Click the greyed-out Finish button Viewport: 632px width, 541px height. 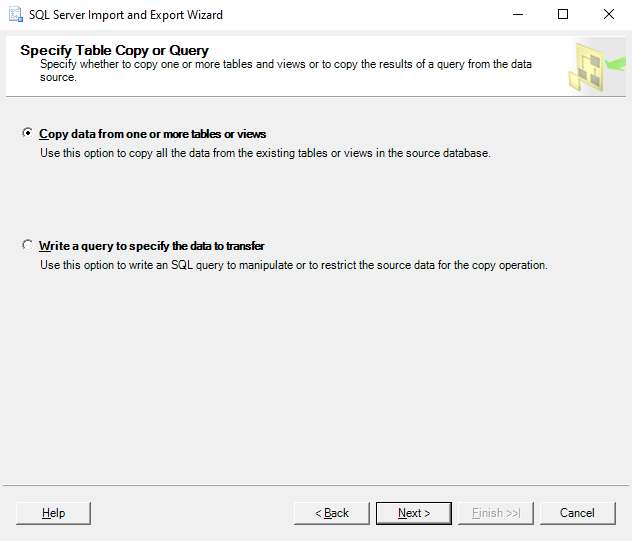pos(496,513)
